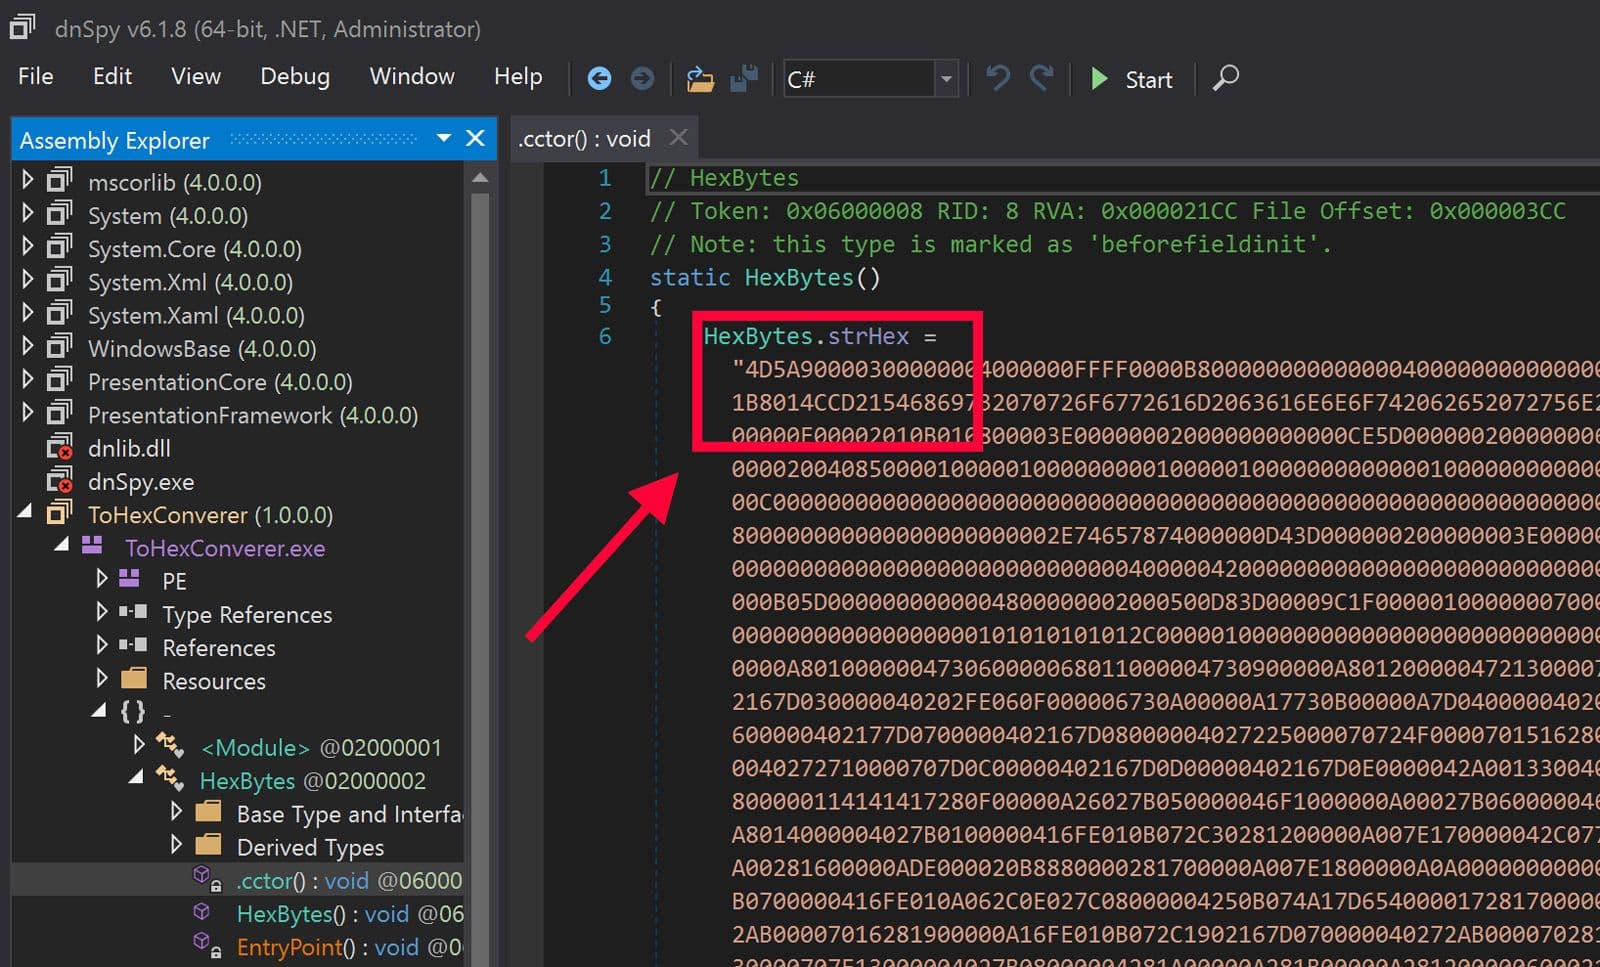The image size is (1600, 967).
Task: Click the Open file folder icon
Action: [x=700, y=78]
